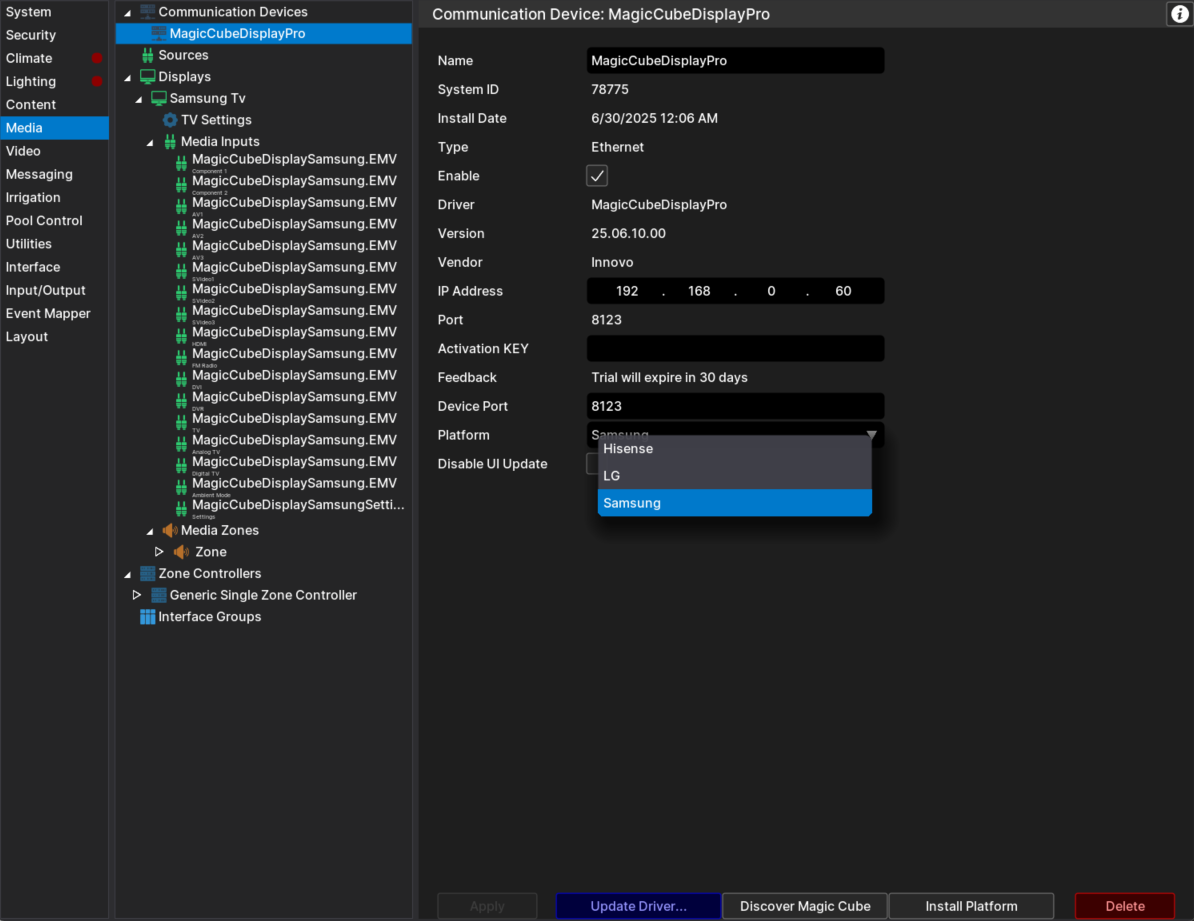
Task: Click the Install Platform button
Action: (x=971, y=906)
